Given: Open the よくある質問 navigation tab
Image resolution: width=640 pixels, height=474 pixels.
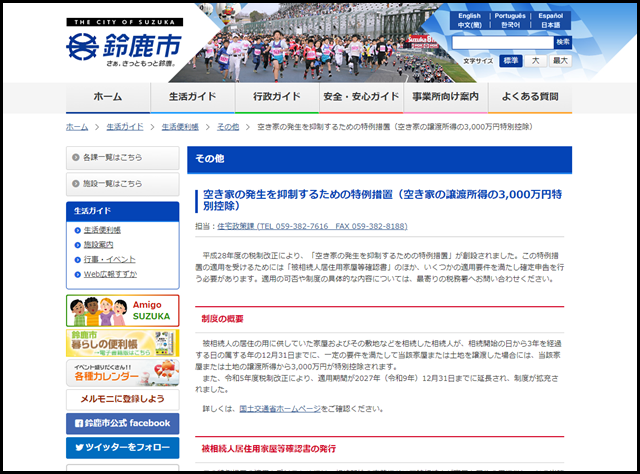Looking at the screenshot, I should tap(530, 98).
